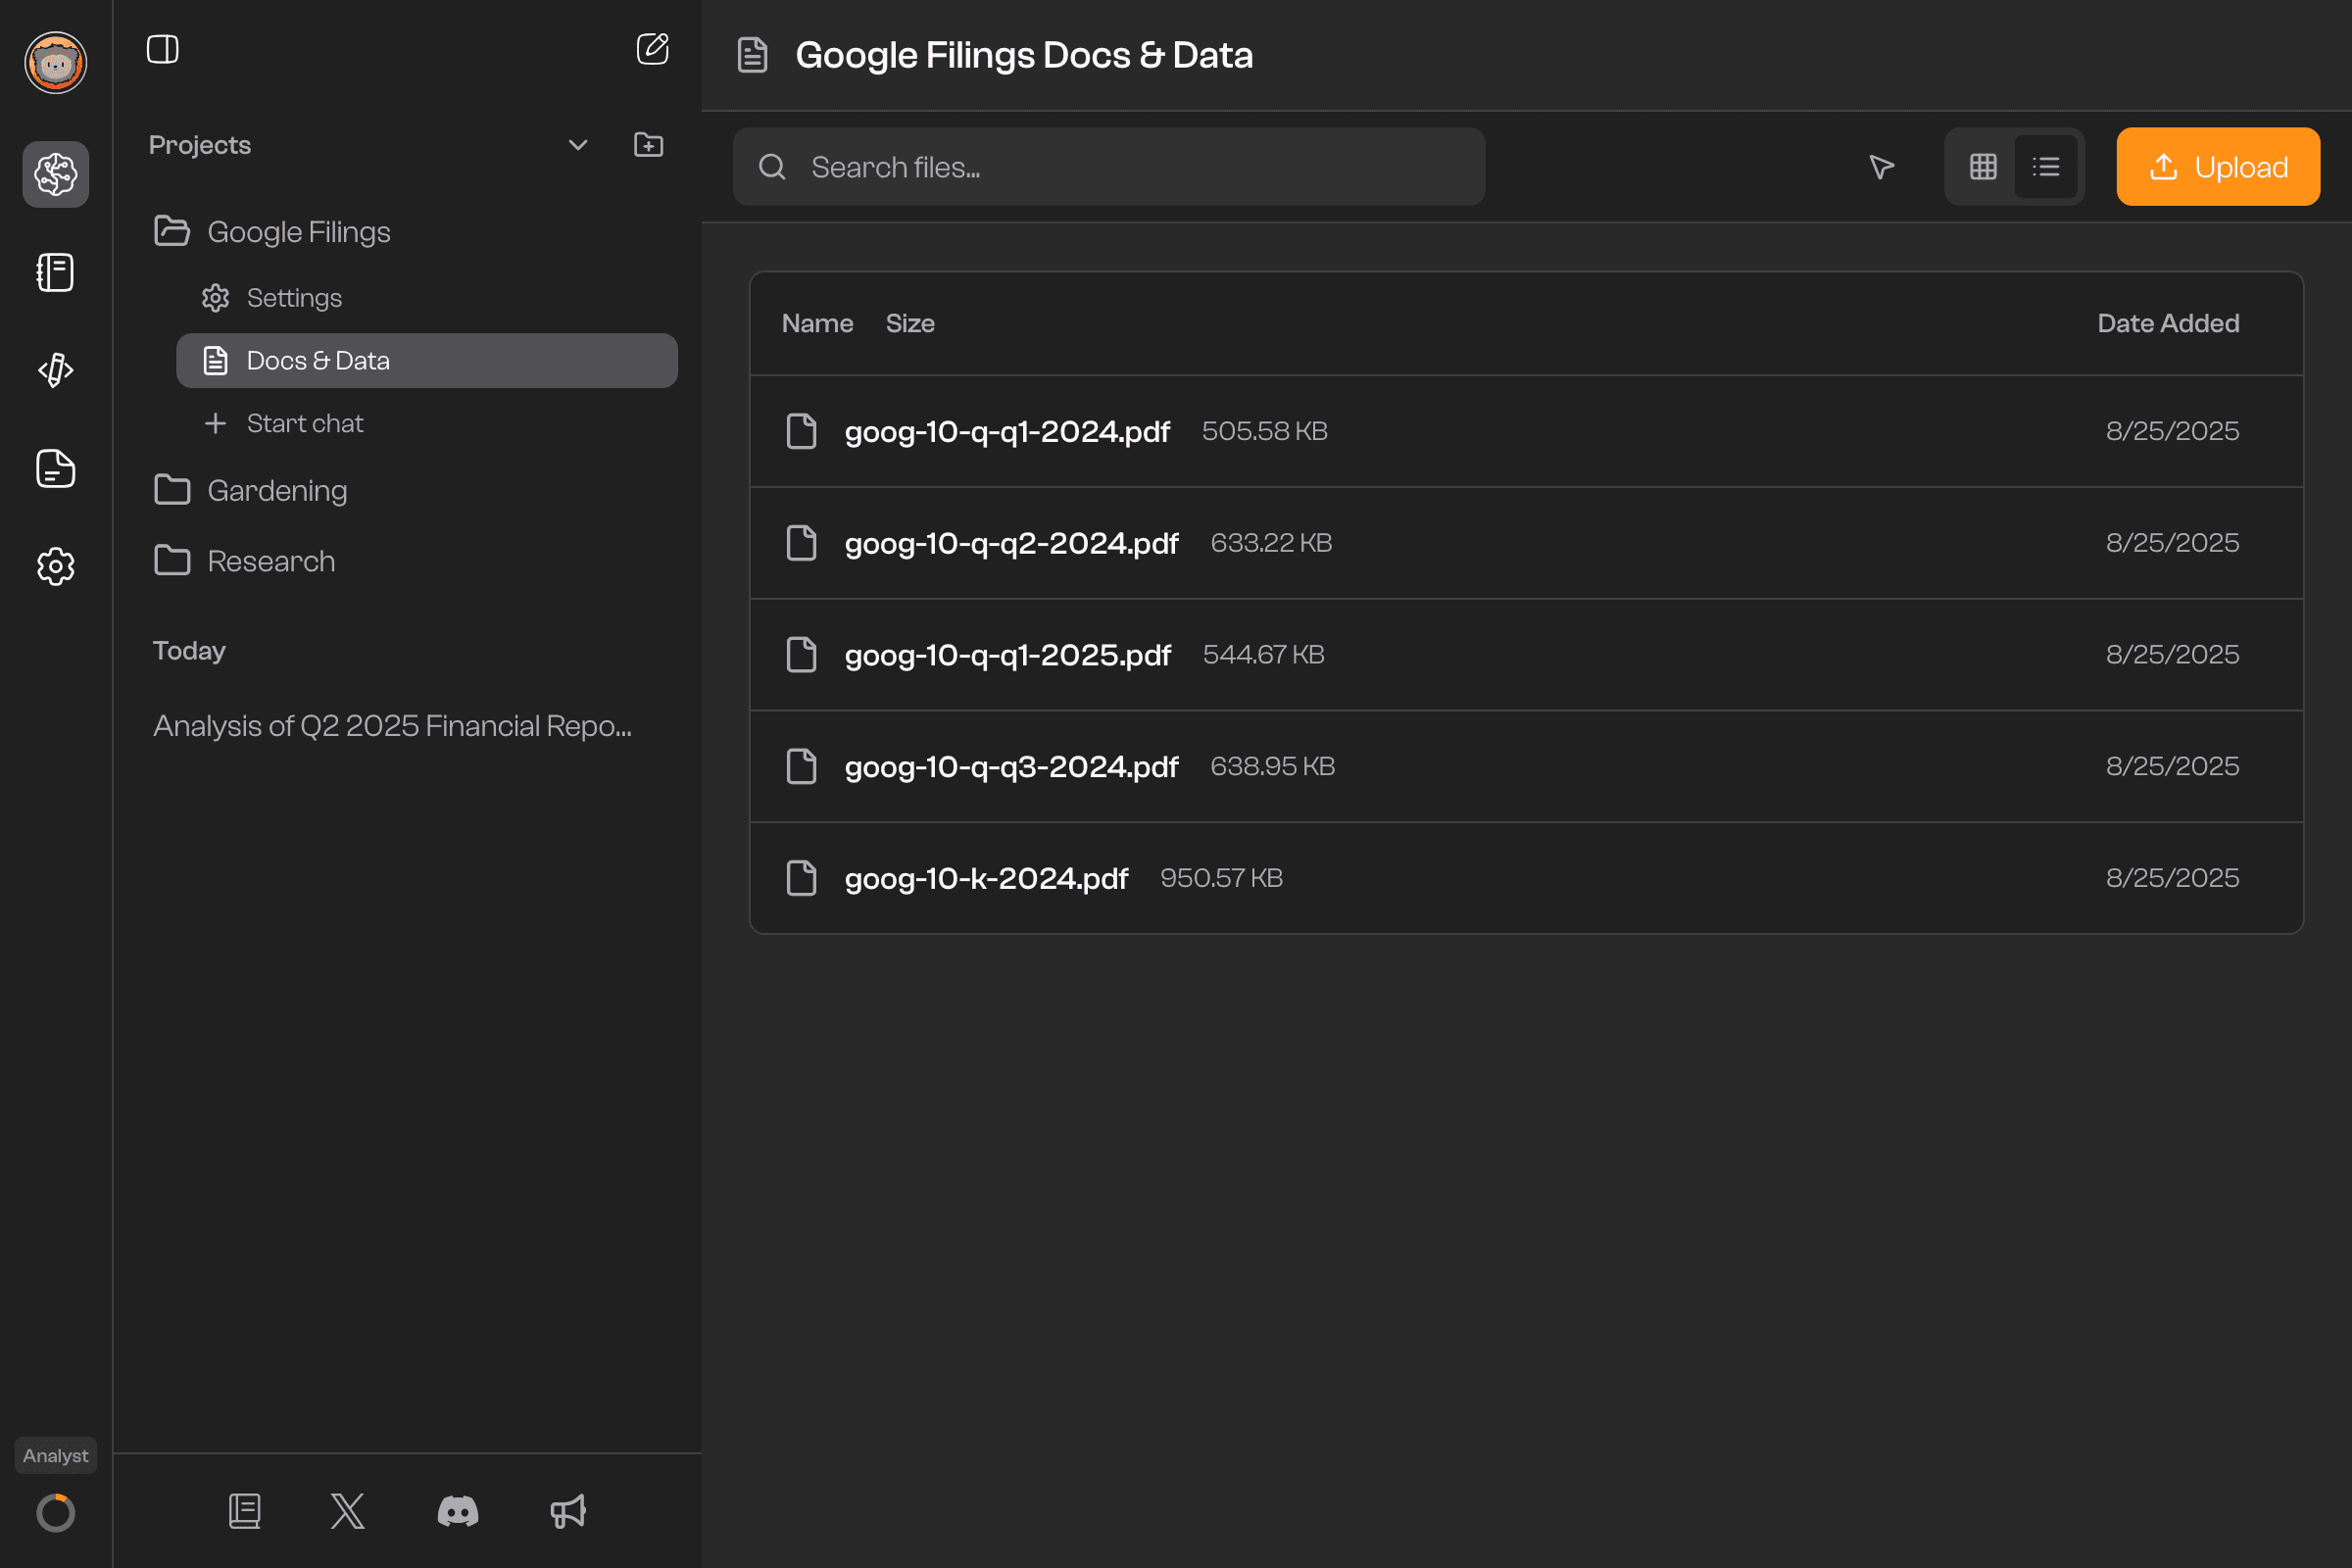Open the documentation book icon
Image resolution: width=2352 pixels, height=1568 pixels.
(245, 1511)
